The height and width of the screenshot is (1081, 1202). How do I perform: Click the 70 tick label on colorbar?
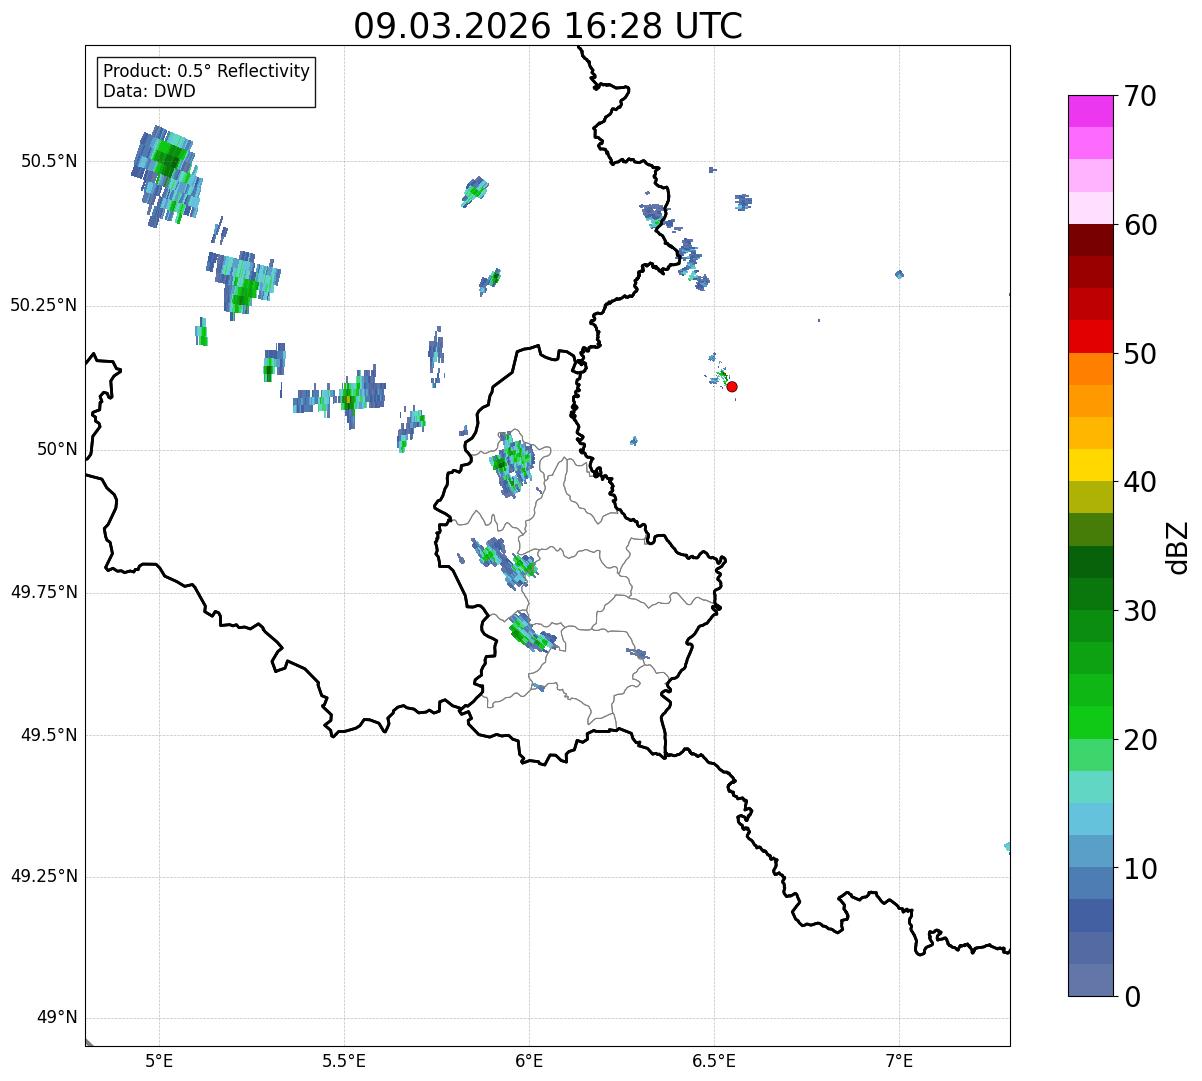[x=1140, y=97]
